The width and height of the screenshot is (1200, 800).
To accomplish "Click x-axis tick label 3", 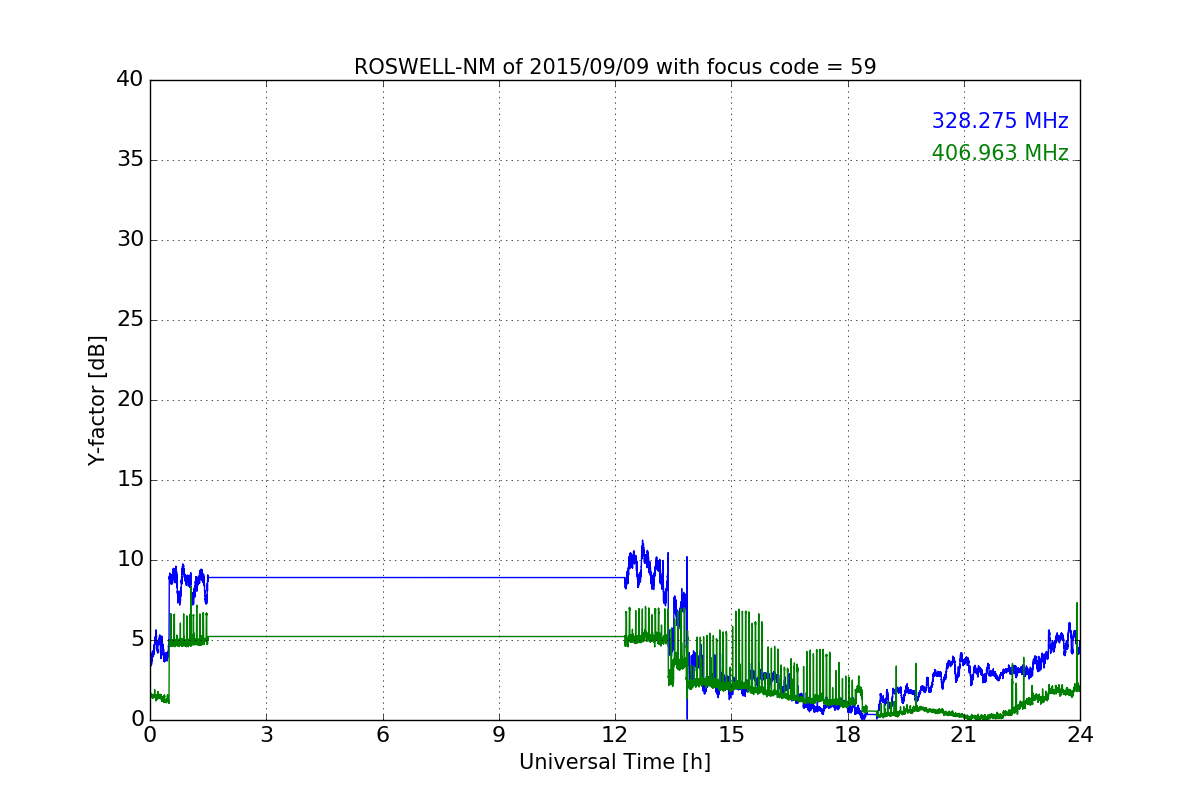I will [266, 734].
